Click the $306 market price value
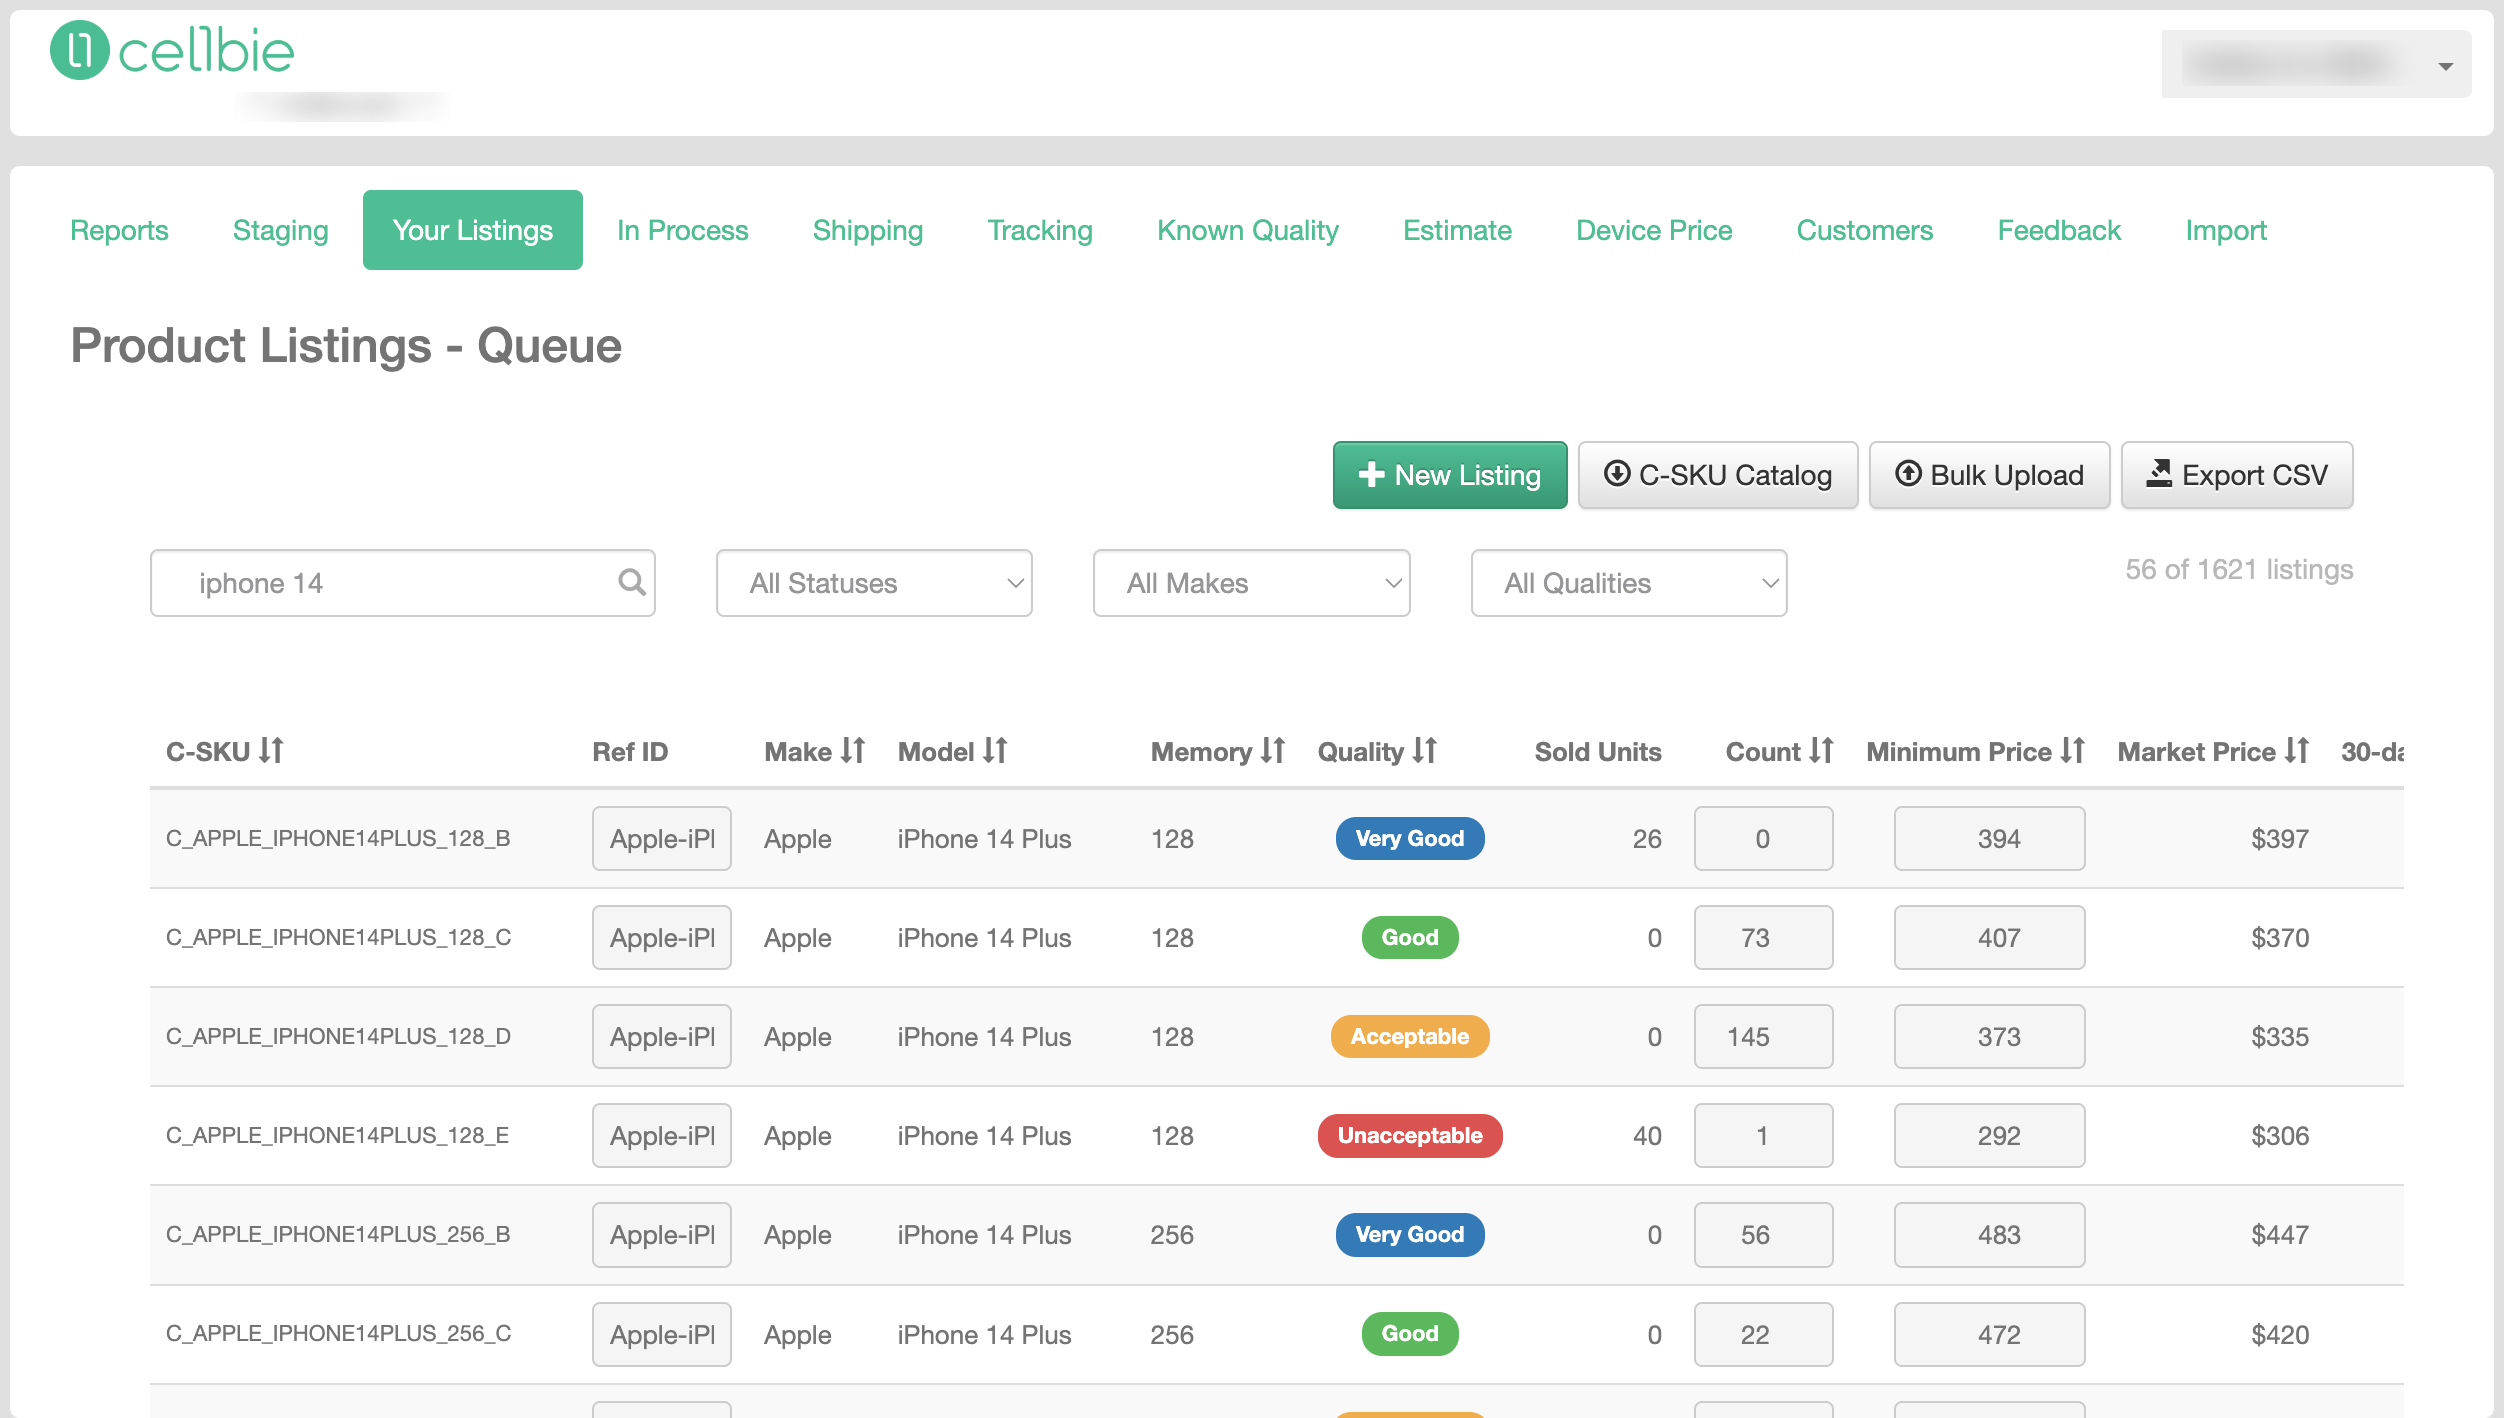The image size is (2504, 1418). tap(2280, 1135)
